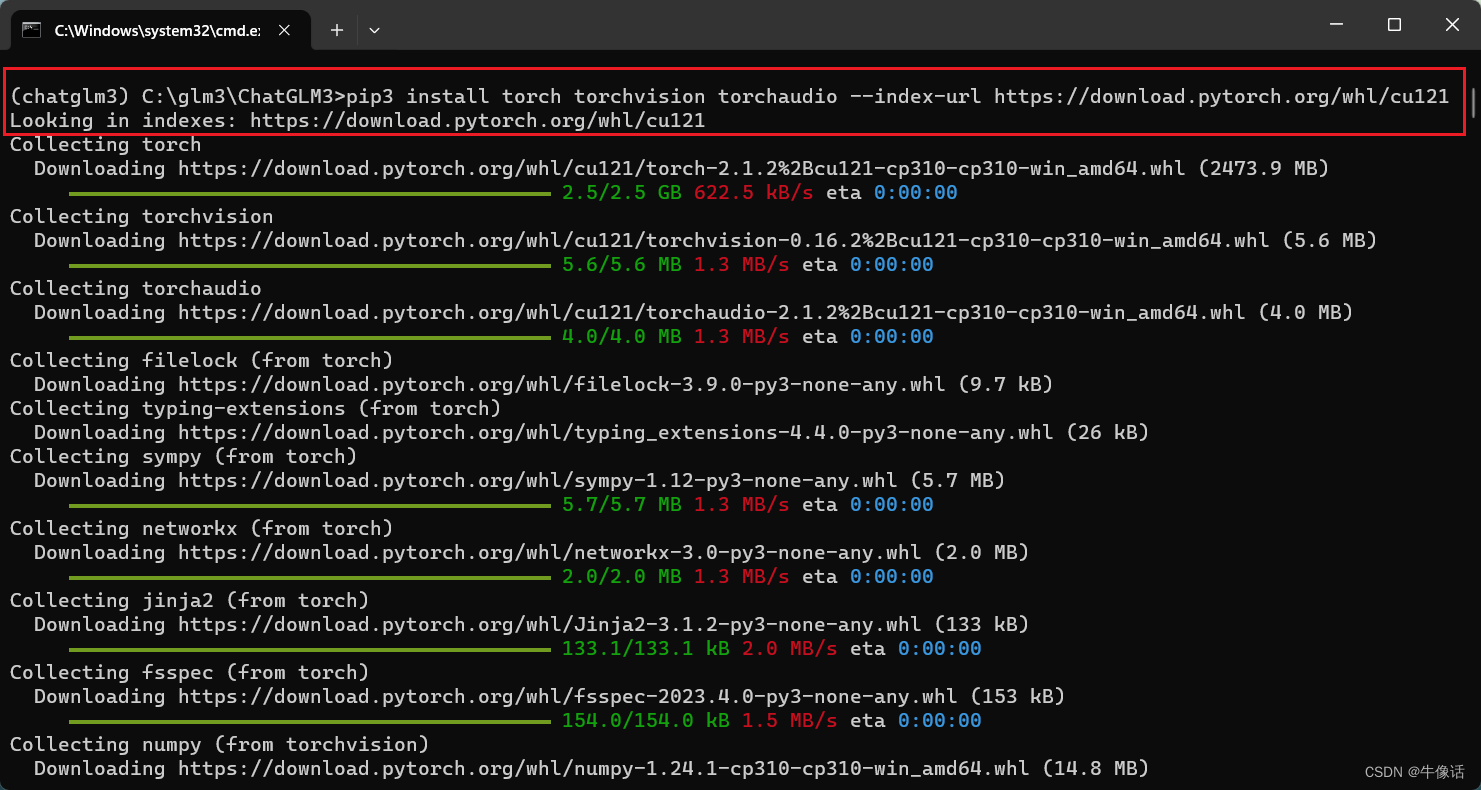Click the typing_extensions-4.4.0 wheel URL
The image size is (1481, 790).
(x=615, y=432)
